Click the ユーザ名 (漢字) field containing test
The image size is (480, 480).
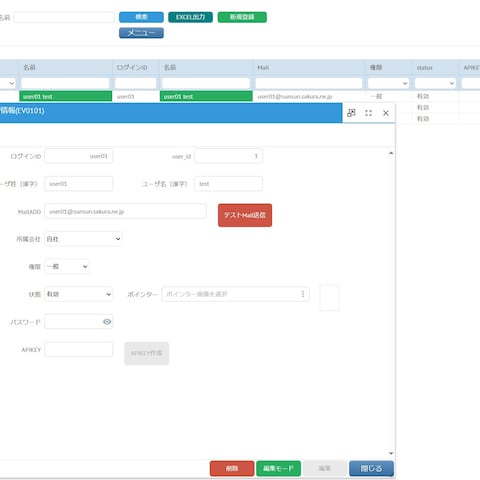pyautogui.click(x=228, y=184)
